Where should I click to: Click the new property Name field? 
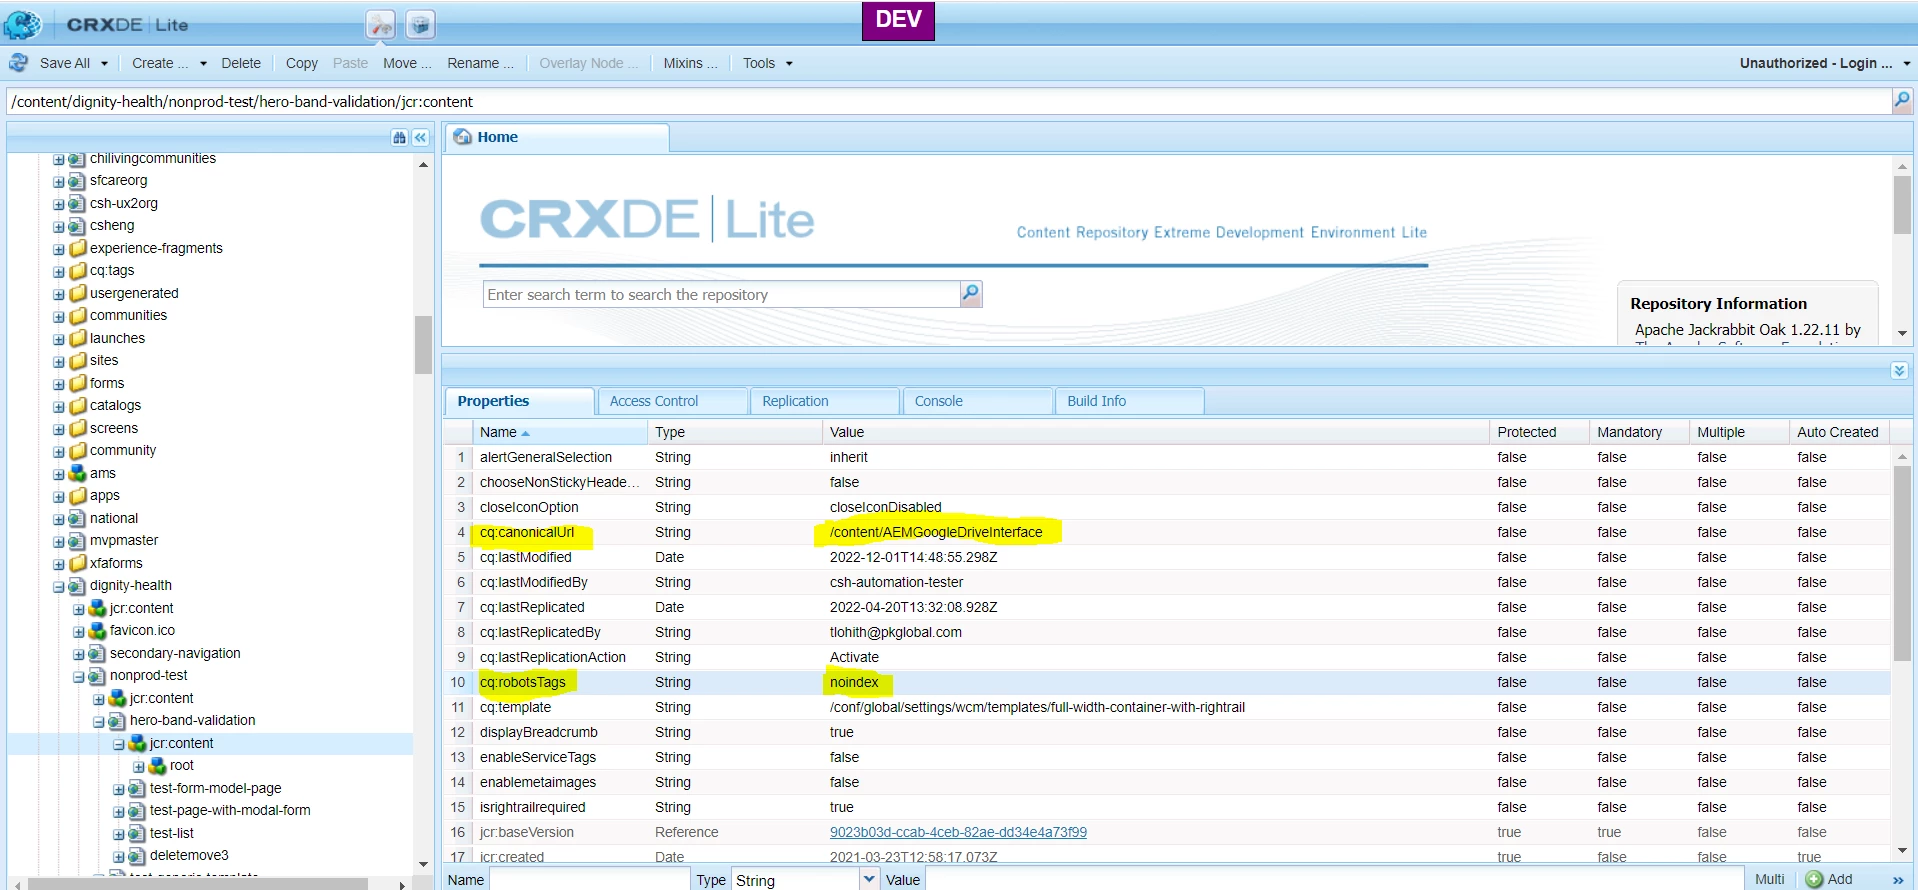pos(590,880)
